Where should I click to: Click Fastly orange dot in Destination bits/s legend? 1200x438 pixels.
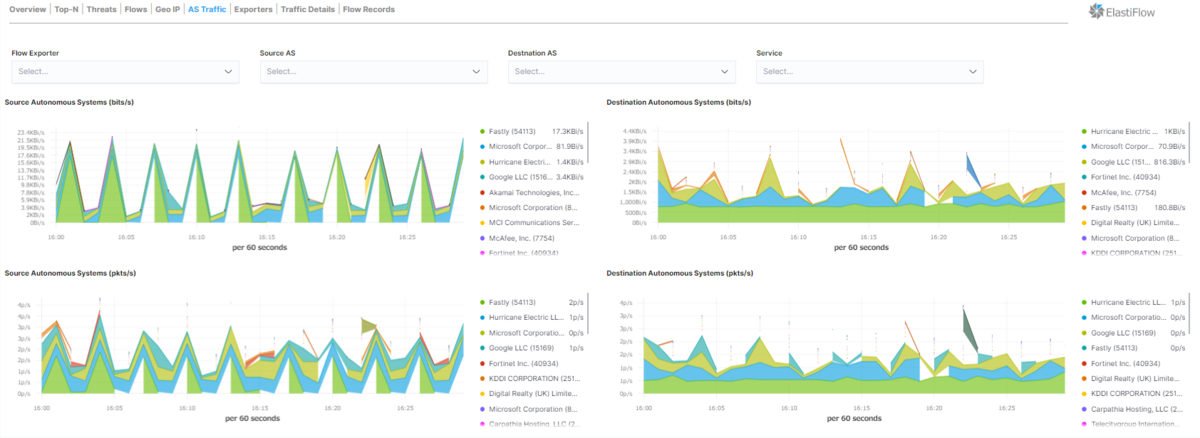1084,207
